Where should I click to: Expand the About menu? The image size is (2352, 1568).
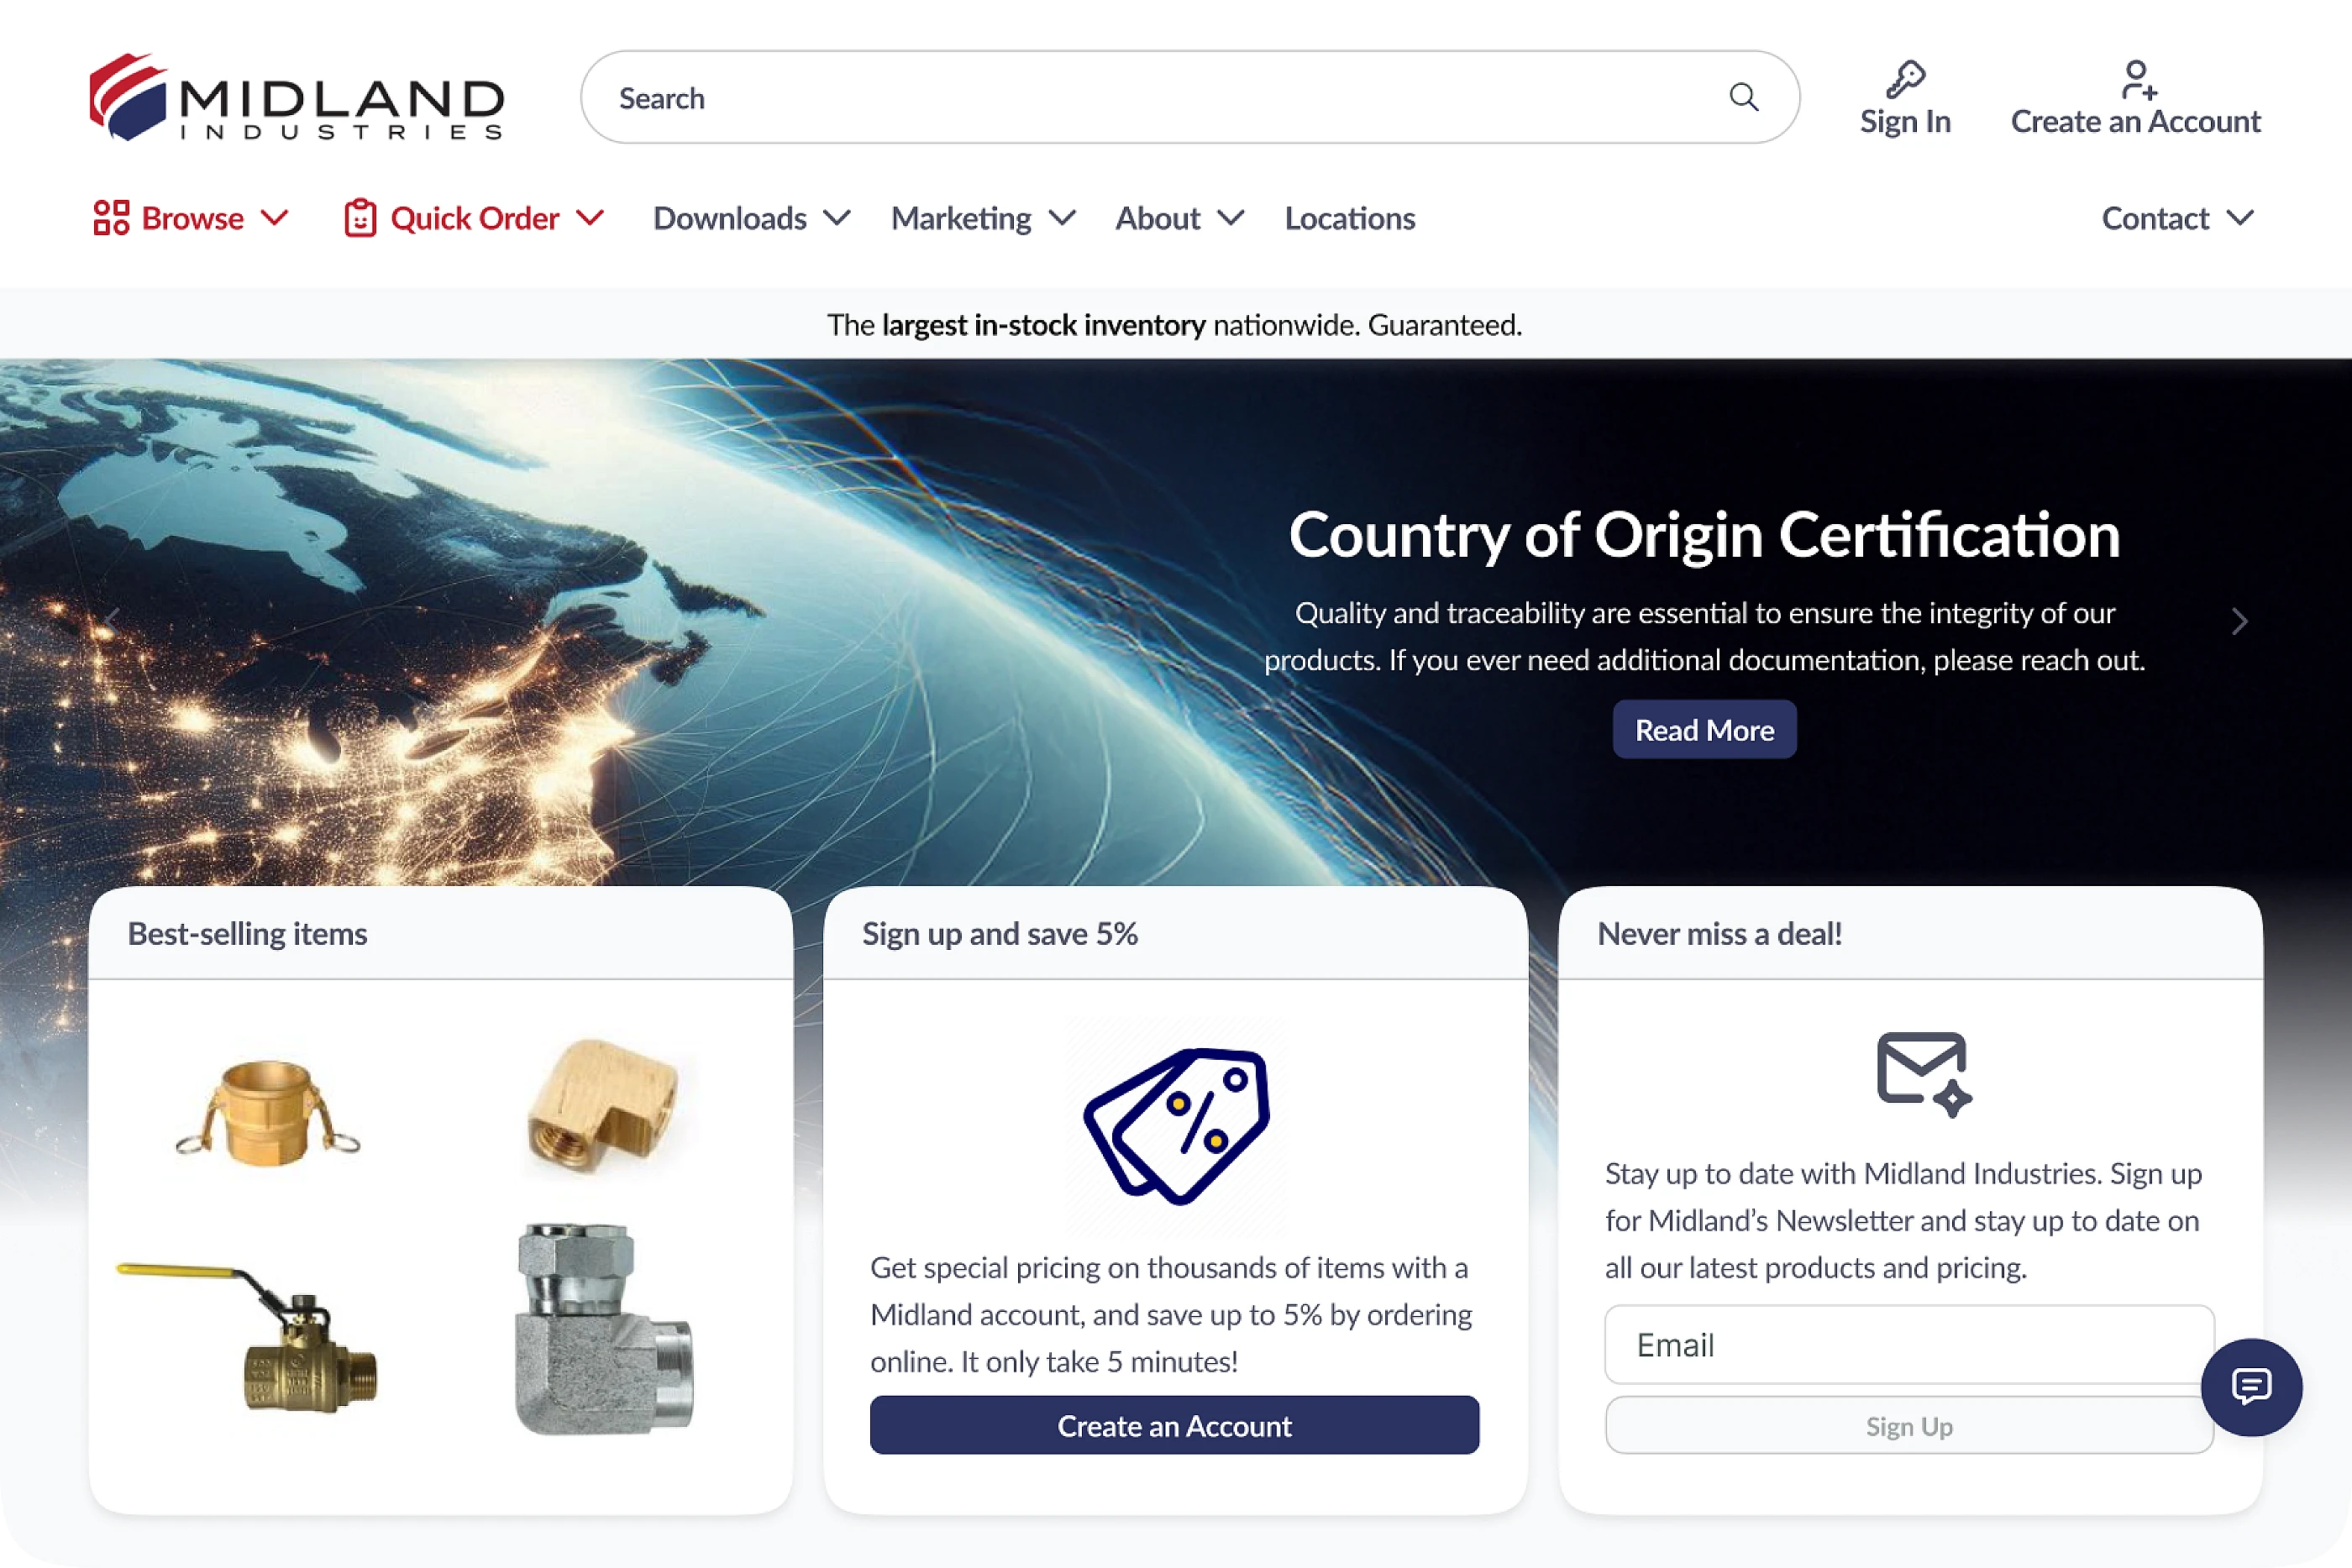(x=1179, y=218)
